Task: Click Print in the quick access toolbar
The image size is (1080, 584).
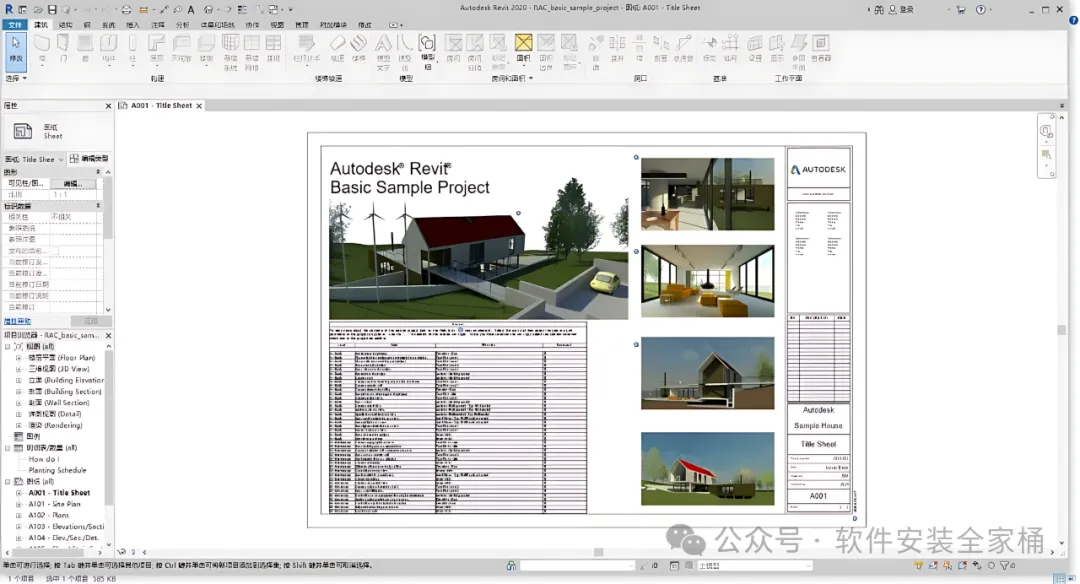Action: 126,10
